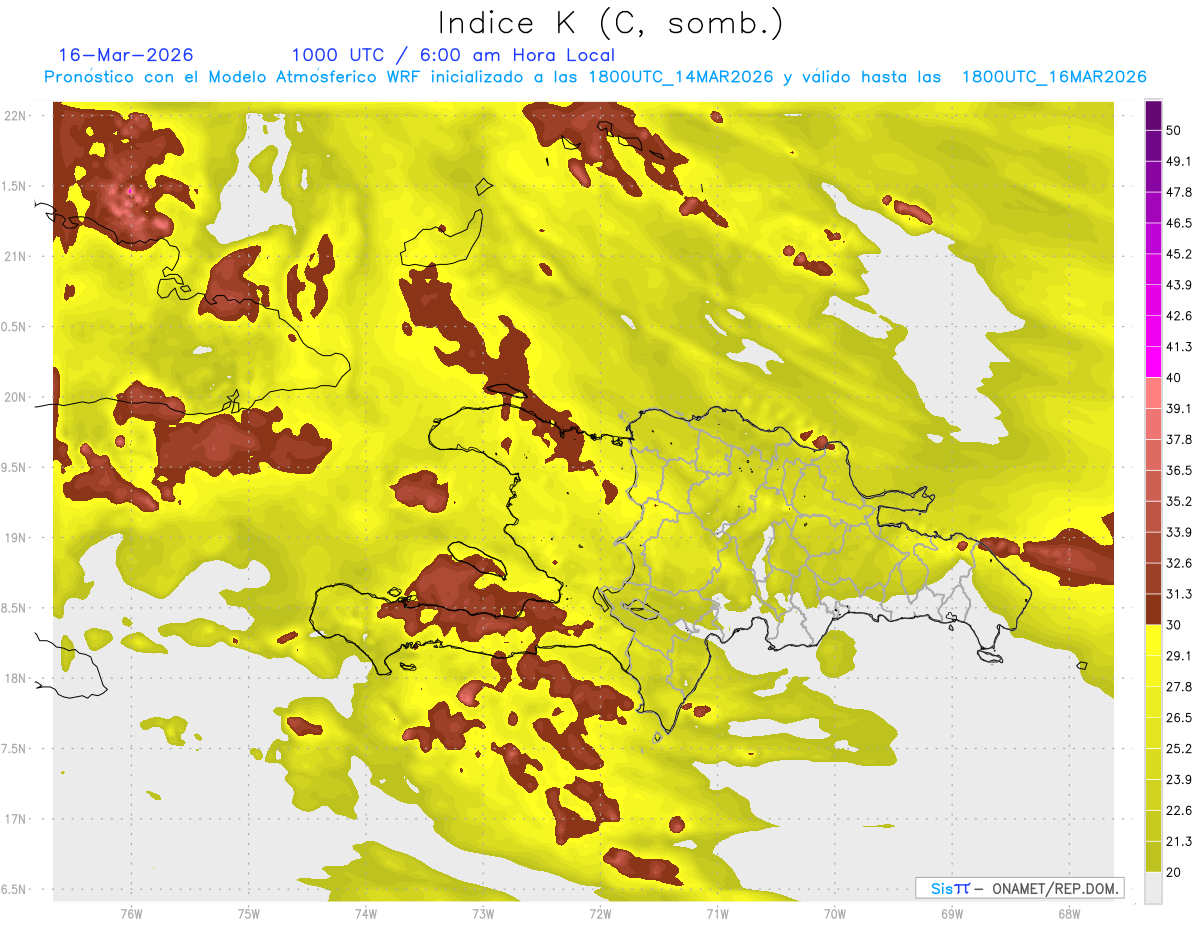
Task: Click the colorbar value 42.6
Action: point(1179,316)
